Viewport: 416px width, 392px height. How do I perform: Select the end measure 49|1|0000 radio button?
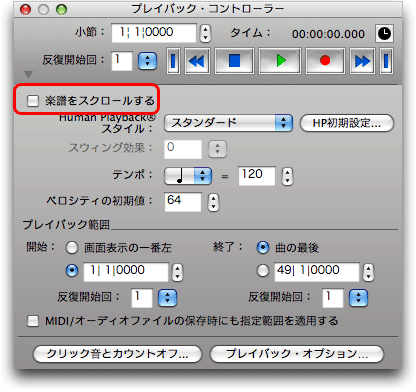263,271
